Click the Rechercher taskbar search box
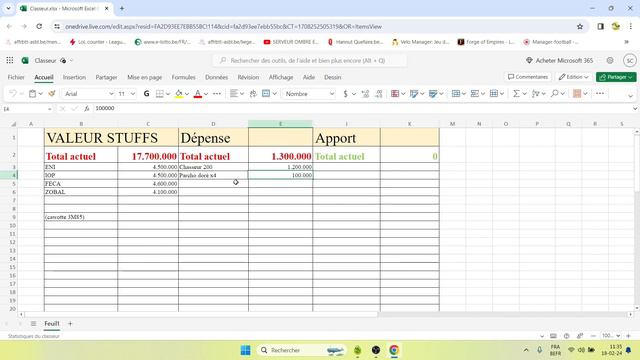Image resolution: width=640 pixels, height=360 pixels. (302, 350)
